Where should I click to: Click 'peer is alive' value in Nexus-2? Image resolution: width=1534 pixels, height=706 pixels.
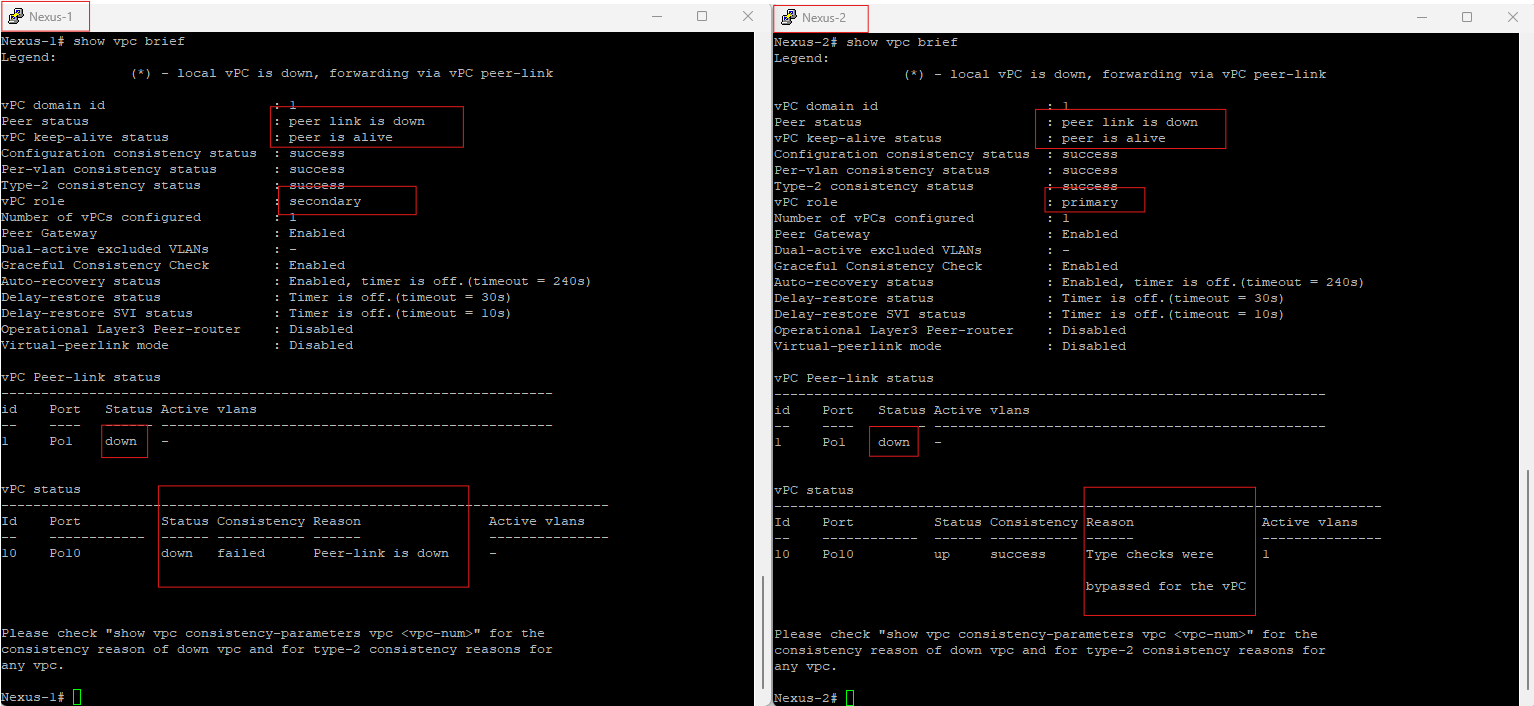click(1114, 138)
